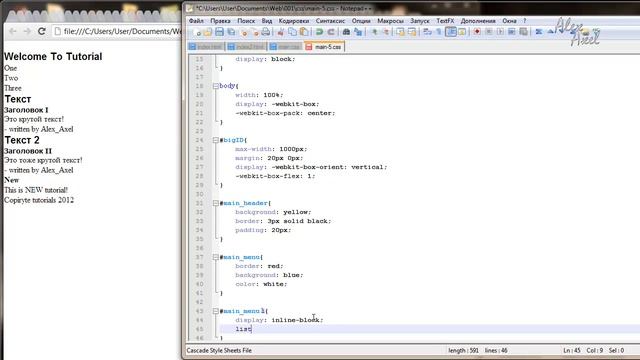Viewport: 640px width, 360px height.
Task: Click the 'yellow' value on line 32
Action: tap(296, 212)
